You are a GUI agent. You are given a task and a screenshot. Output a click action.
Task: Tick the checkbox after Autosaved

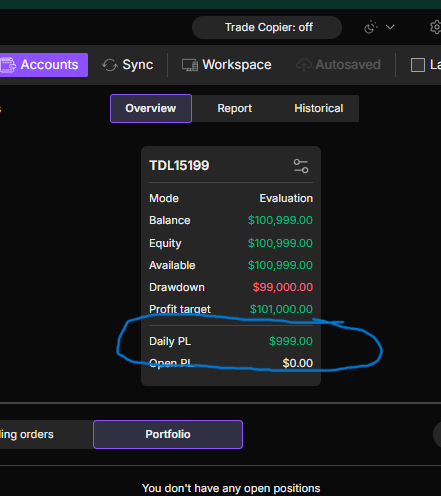click(x=418, y=65)
